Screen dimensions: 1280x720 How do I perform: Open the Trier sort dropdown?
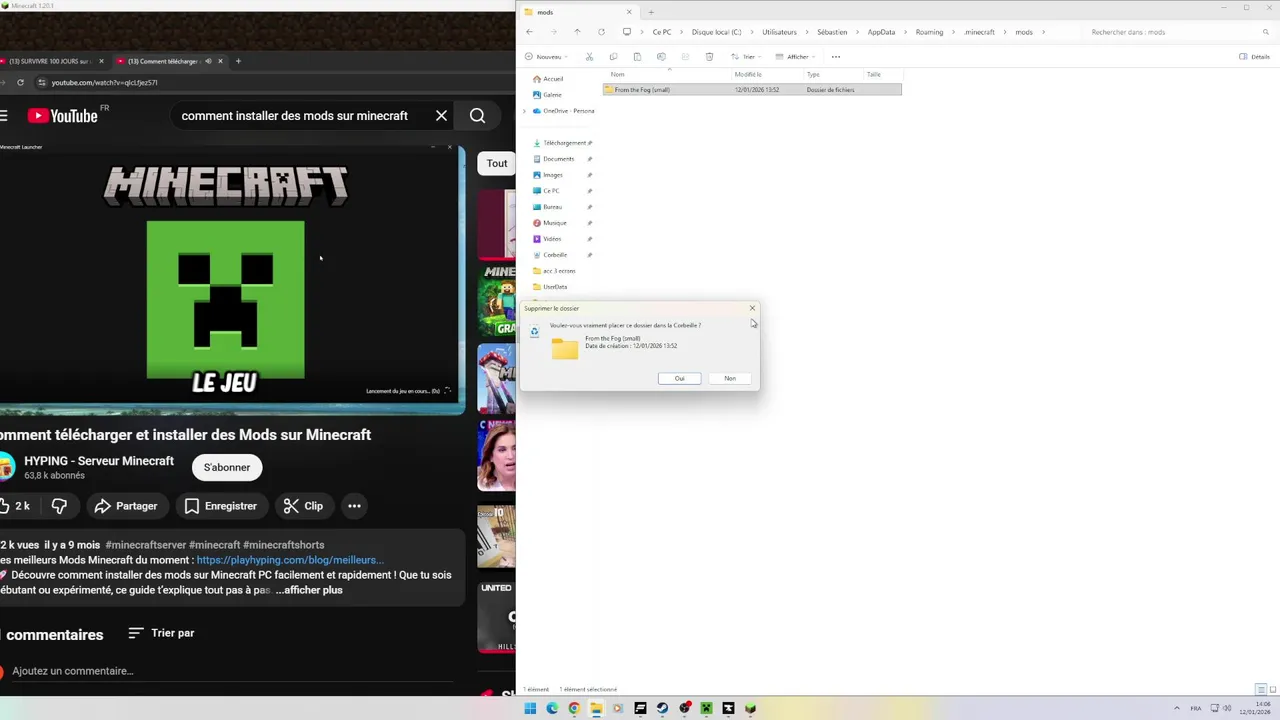click(x=746, y=57)
